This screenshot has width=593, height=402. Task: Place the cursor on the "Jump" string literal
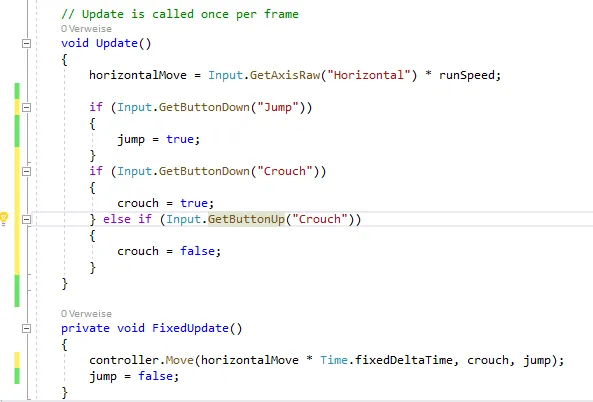[x=278, y=107]
